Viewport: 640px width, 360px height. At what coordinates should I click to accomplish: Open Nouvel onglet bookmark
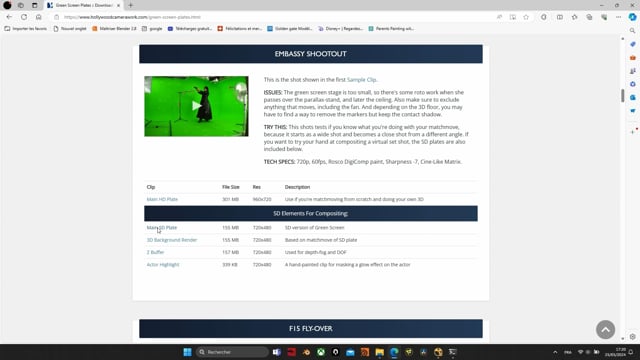(70, 29)
